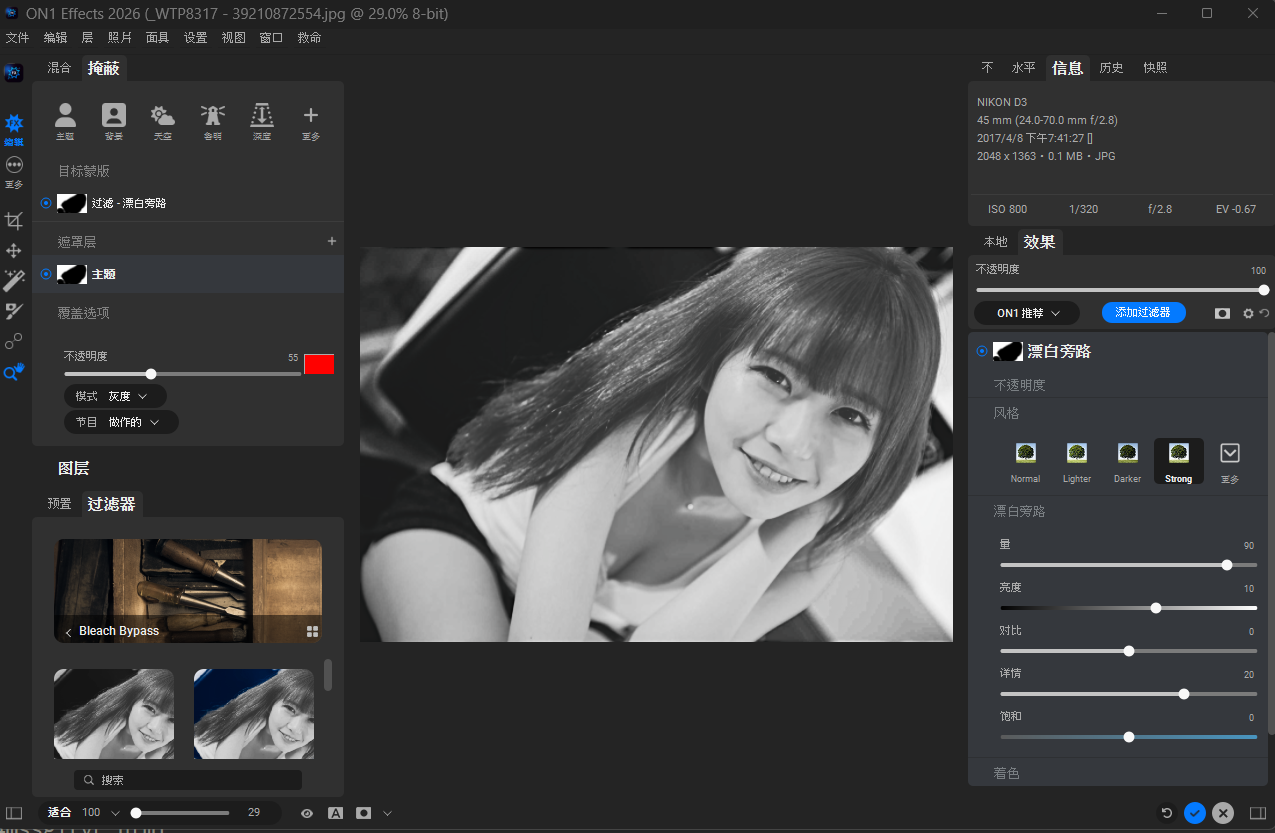The height and width of the screenshot is (833, 1275).
Task: Select the magic wand retouch tool
Action: 14,281
